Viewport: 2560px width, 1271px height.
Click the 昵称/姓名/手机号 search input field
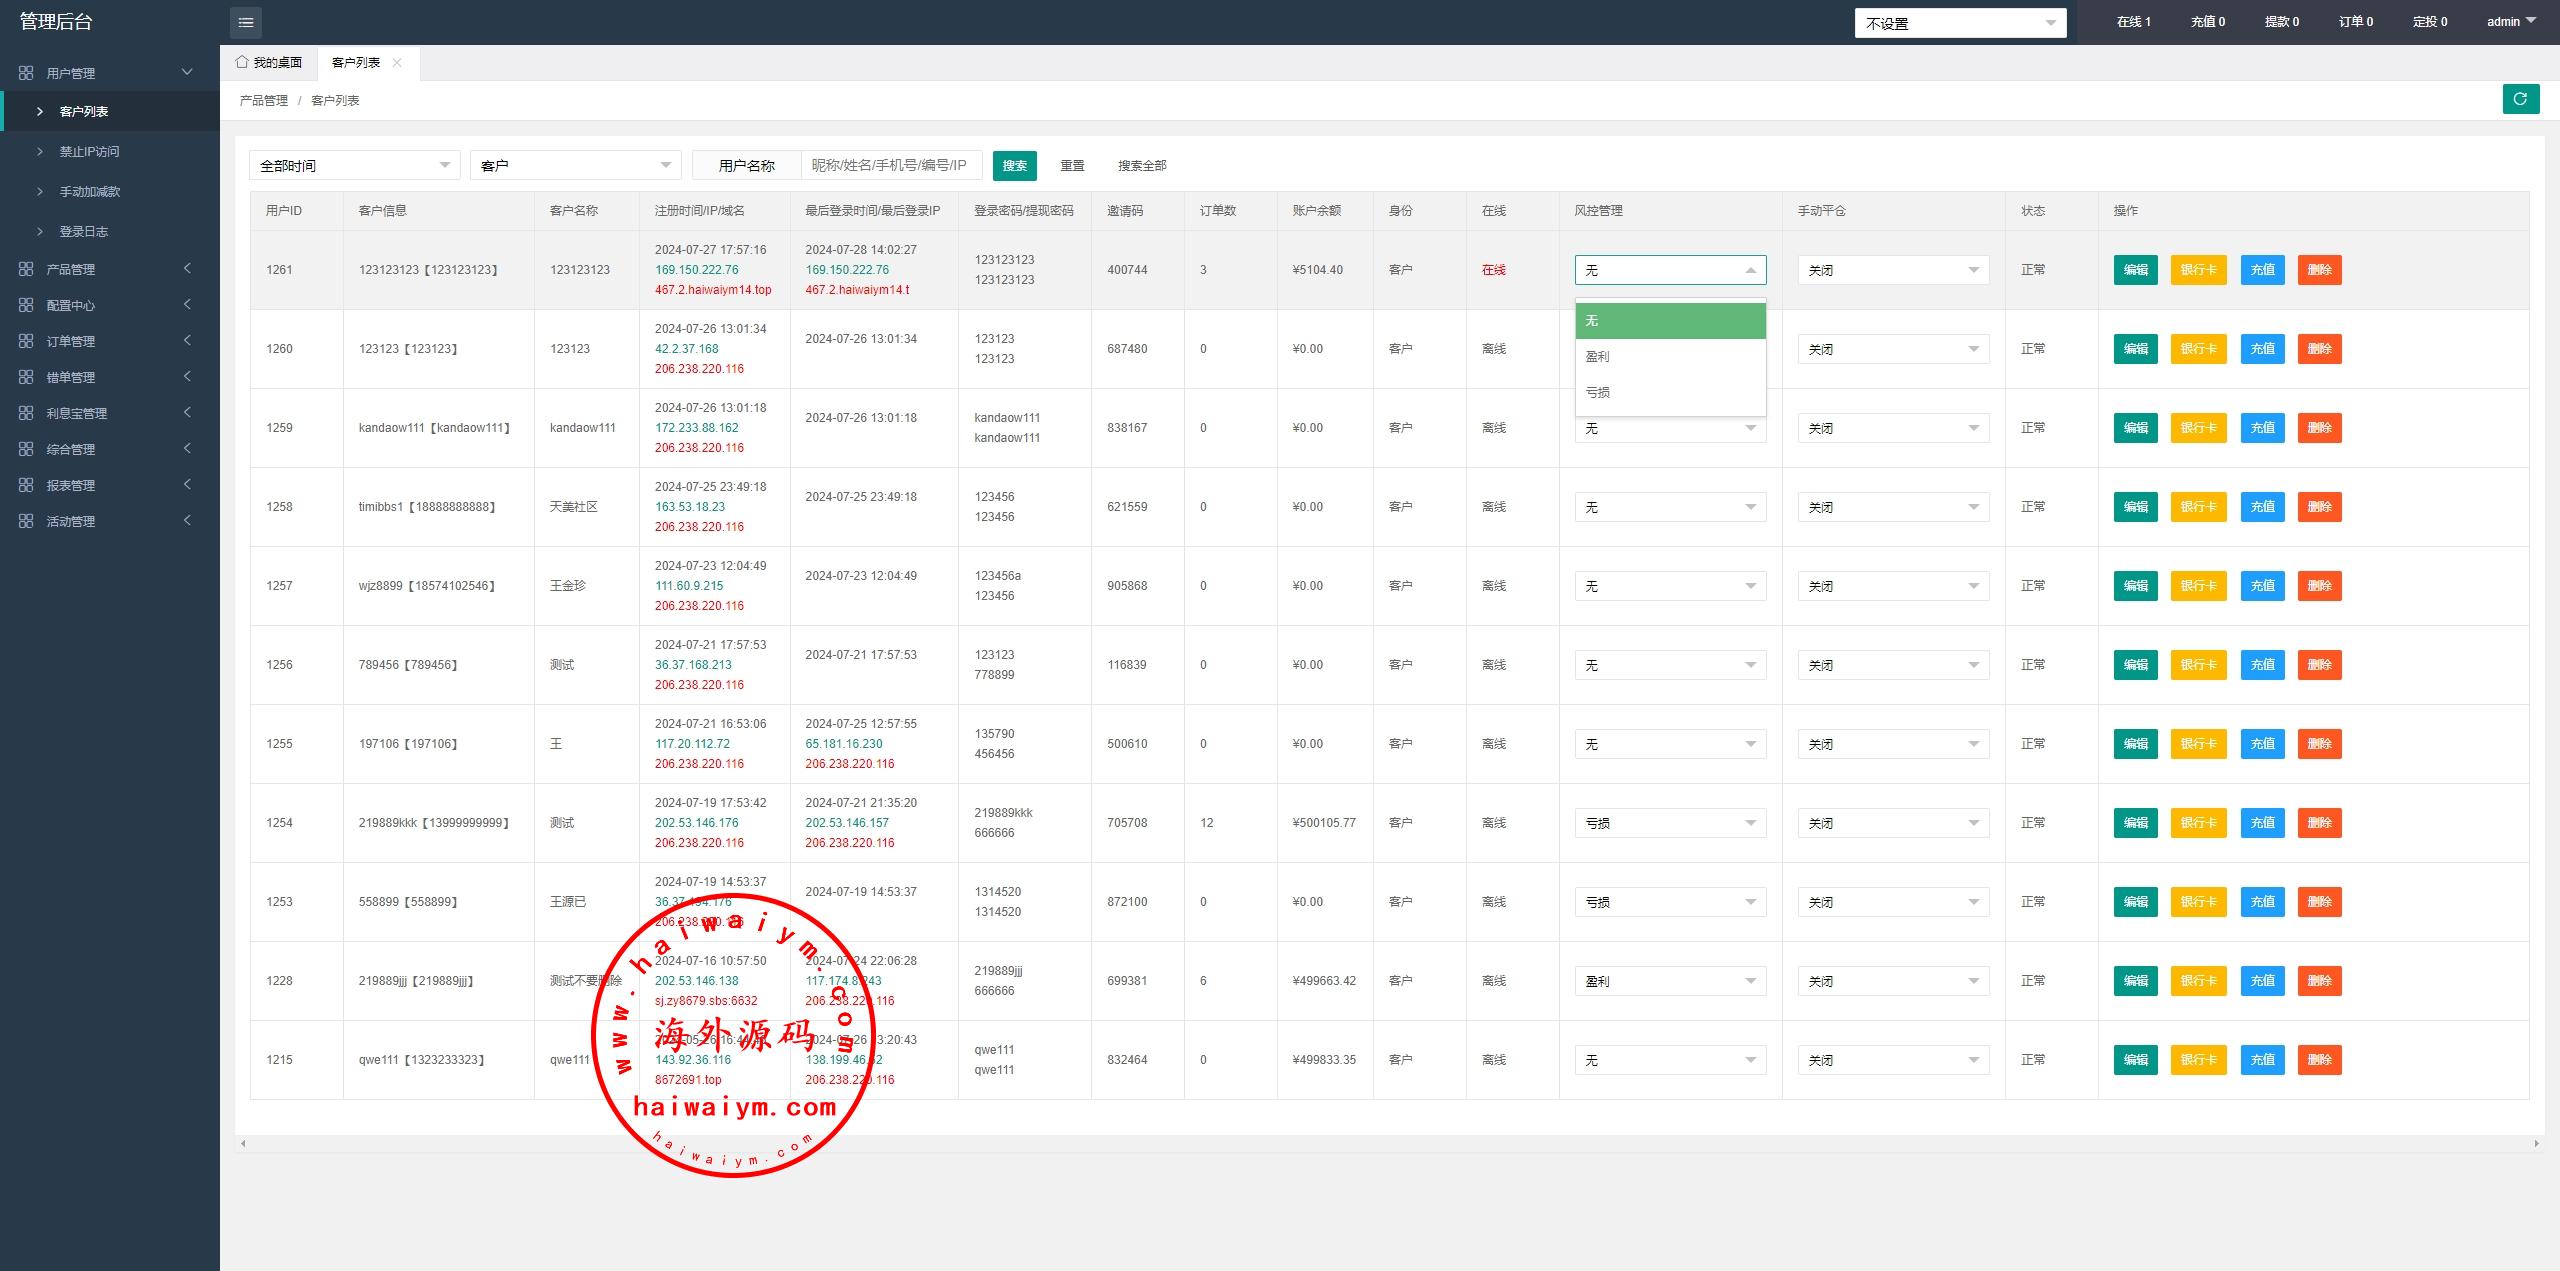[x=890, y=165]
